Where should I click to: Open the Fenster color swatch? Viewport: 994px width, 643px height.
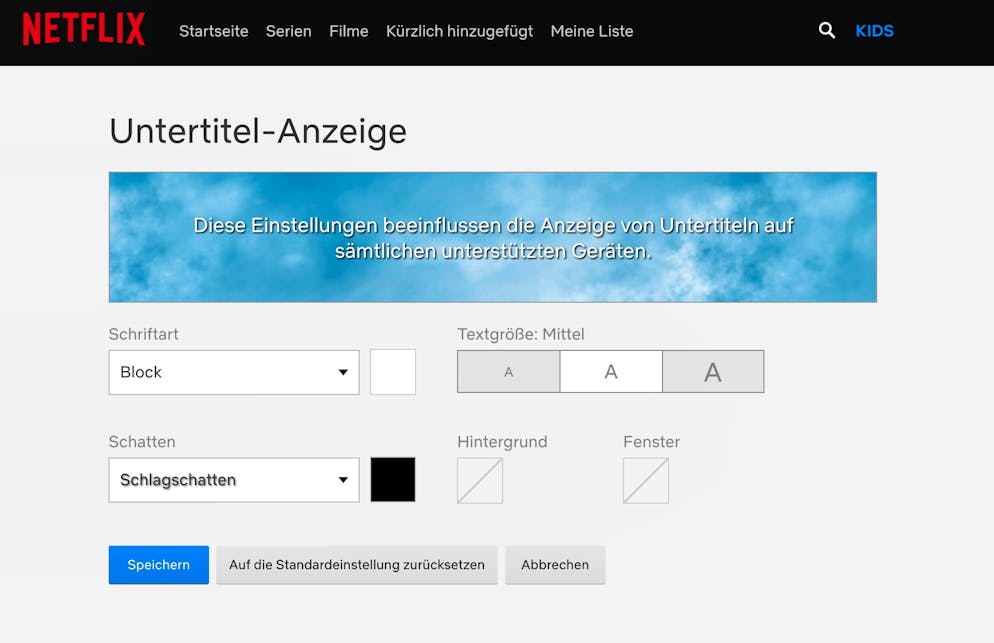(x=646, y=481)
